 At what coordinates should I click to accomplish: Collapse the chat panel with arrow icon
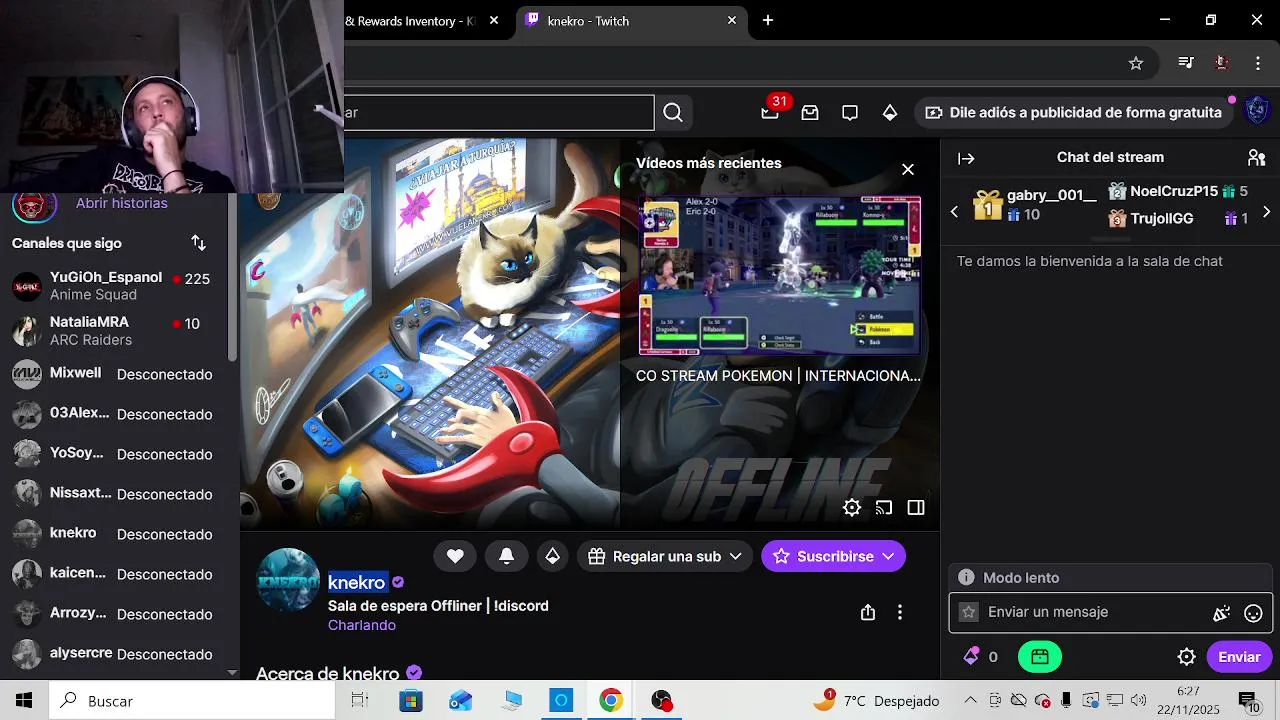(x=966, y=158)
